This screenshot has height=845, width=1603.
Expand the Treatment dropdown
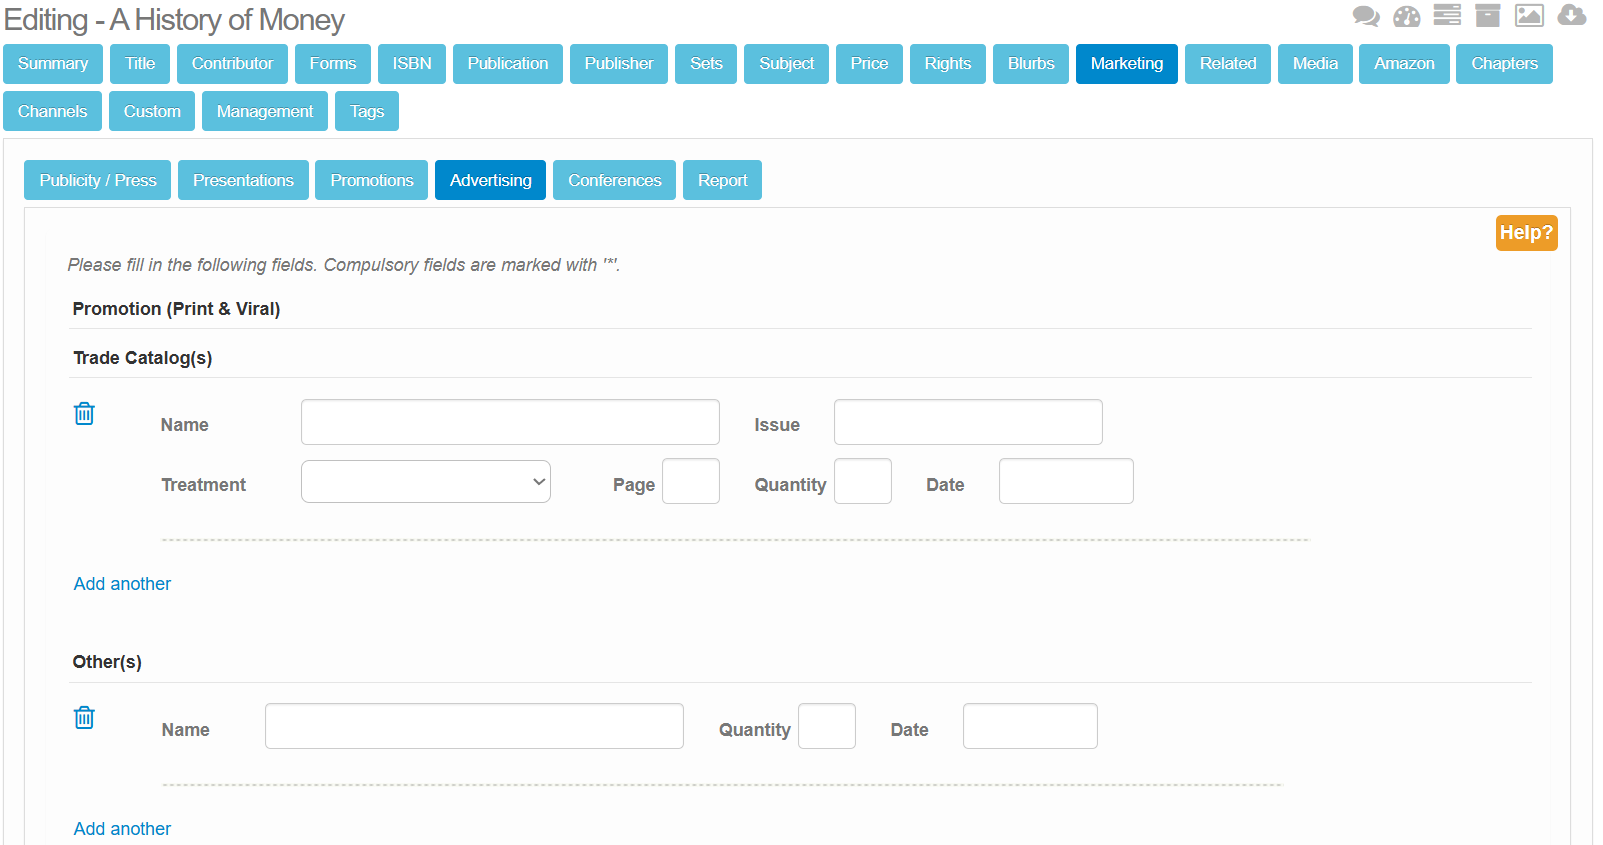(425, 482)
